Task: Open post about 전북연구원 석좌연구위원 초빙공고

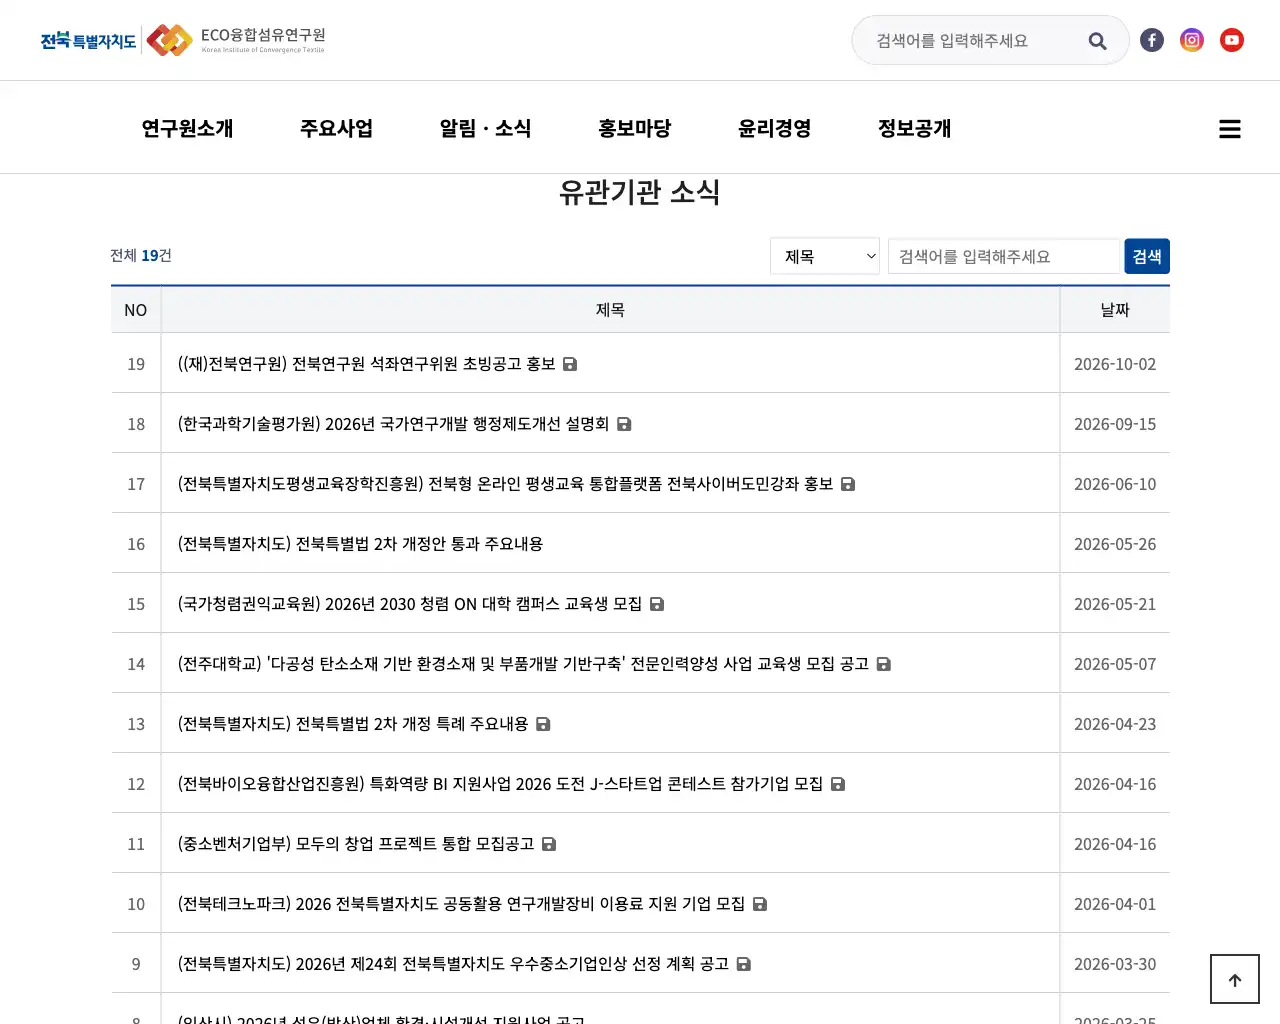Action: (366, 364)
